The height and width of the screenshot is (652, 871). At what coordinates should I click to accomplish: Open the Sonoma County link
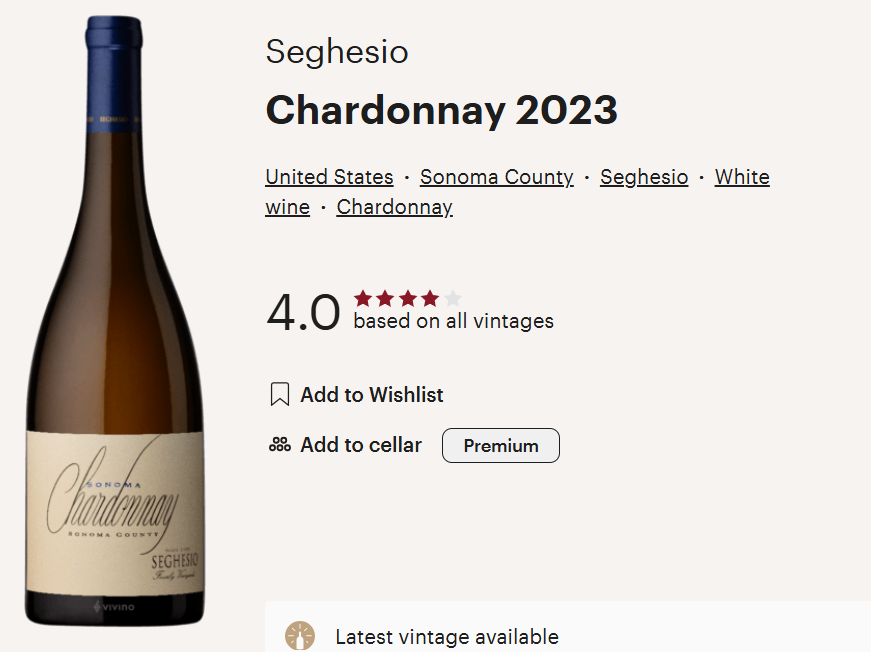click(x=496, y=177)
